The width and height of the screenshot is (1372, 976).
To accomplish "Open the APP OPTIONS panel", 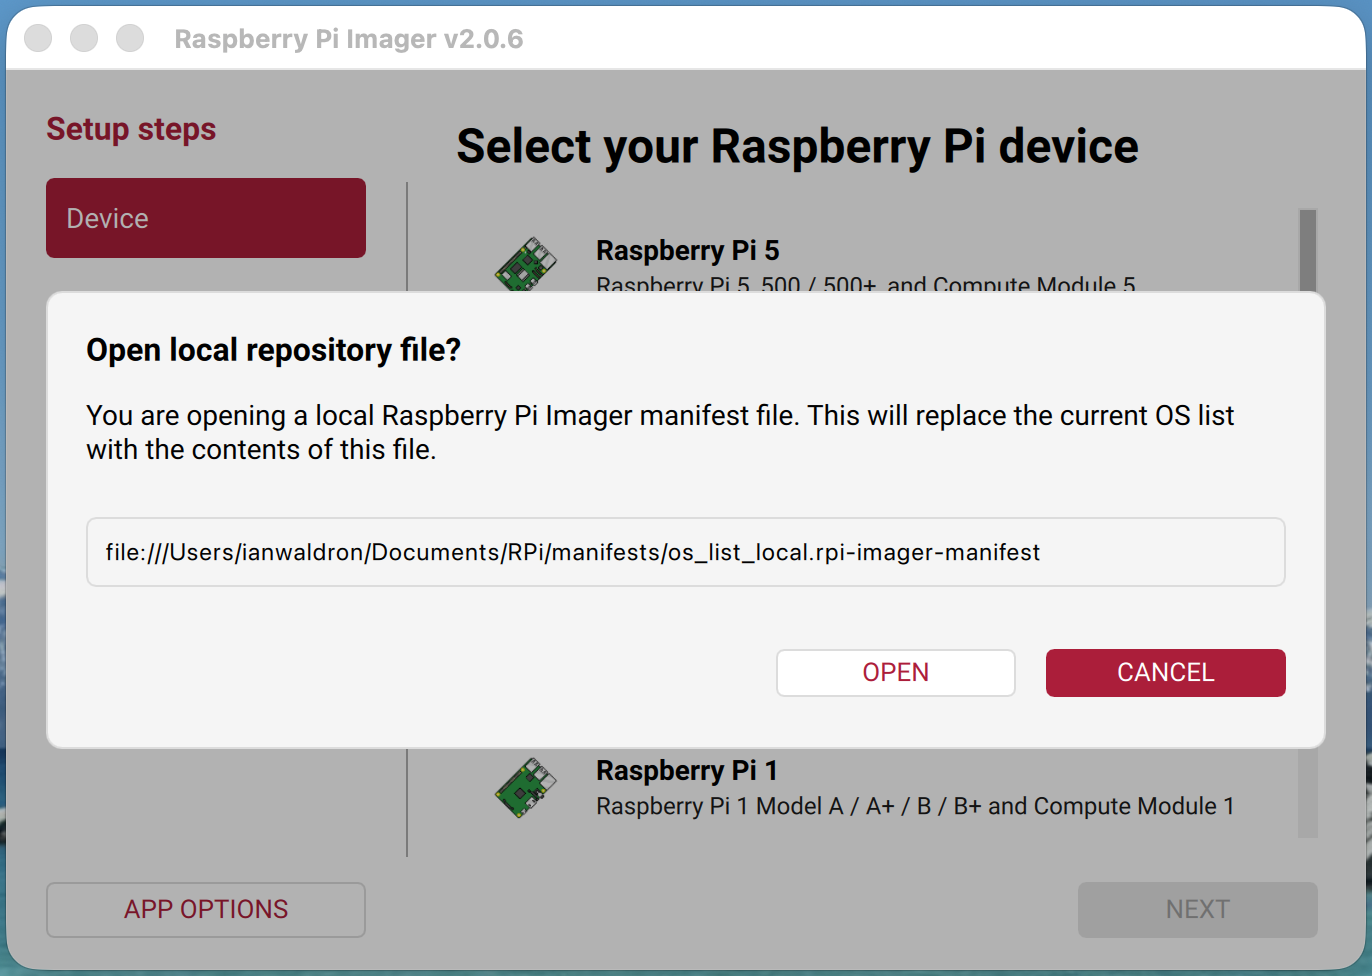I will point(205,909).
